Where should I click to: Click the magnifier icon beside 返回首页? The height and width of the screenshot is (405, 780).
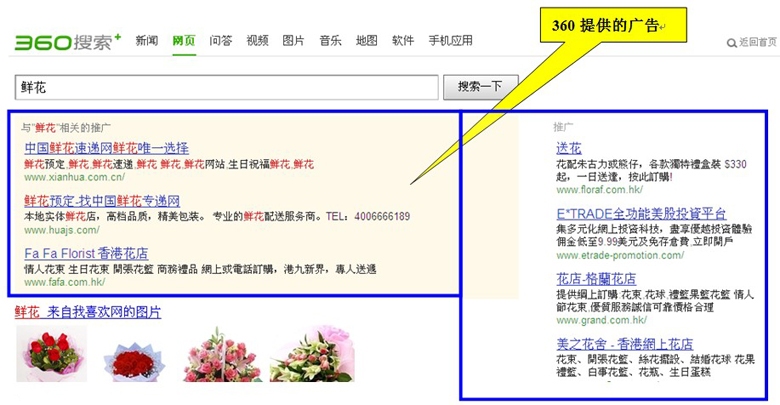click(x=731, y=43)
